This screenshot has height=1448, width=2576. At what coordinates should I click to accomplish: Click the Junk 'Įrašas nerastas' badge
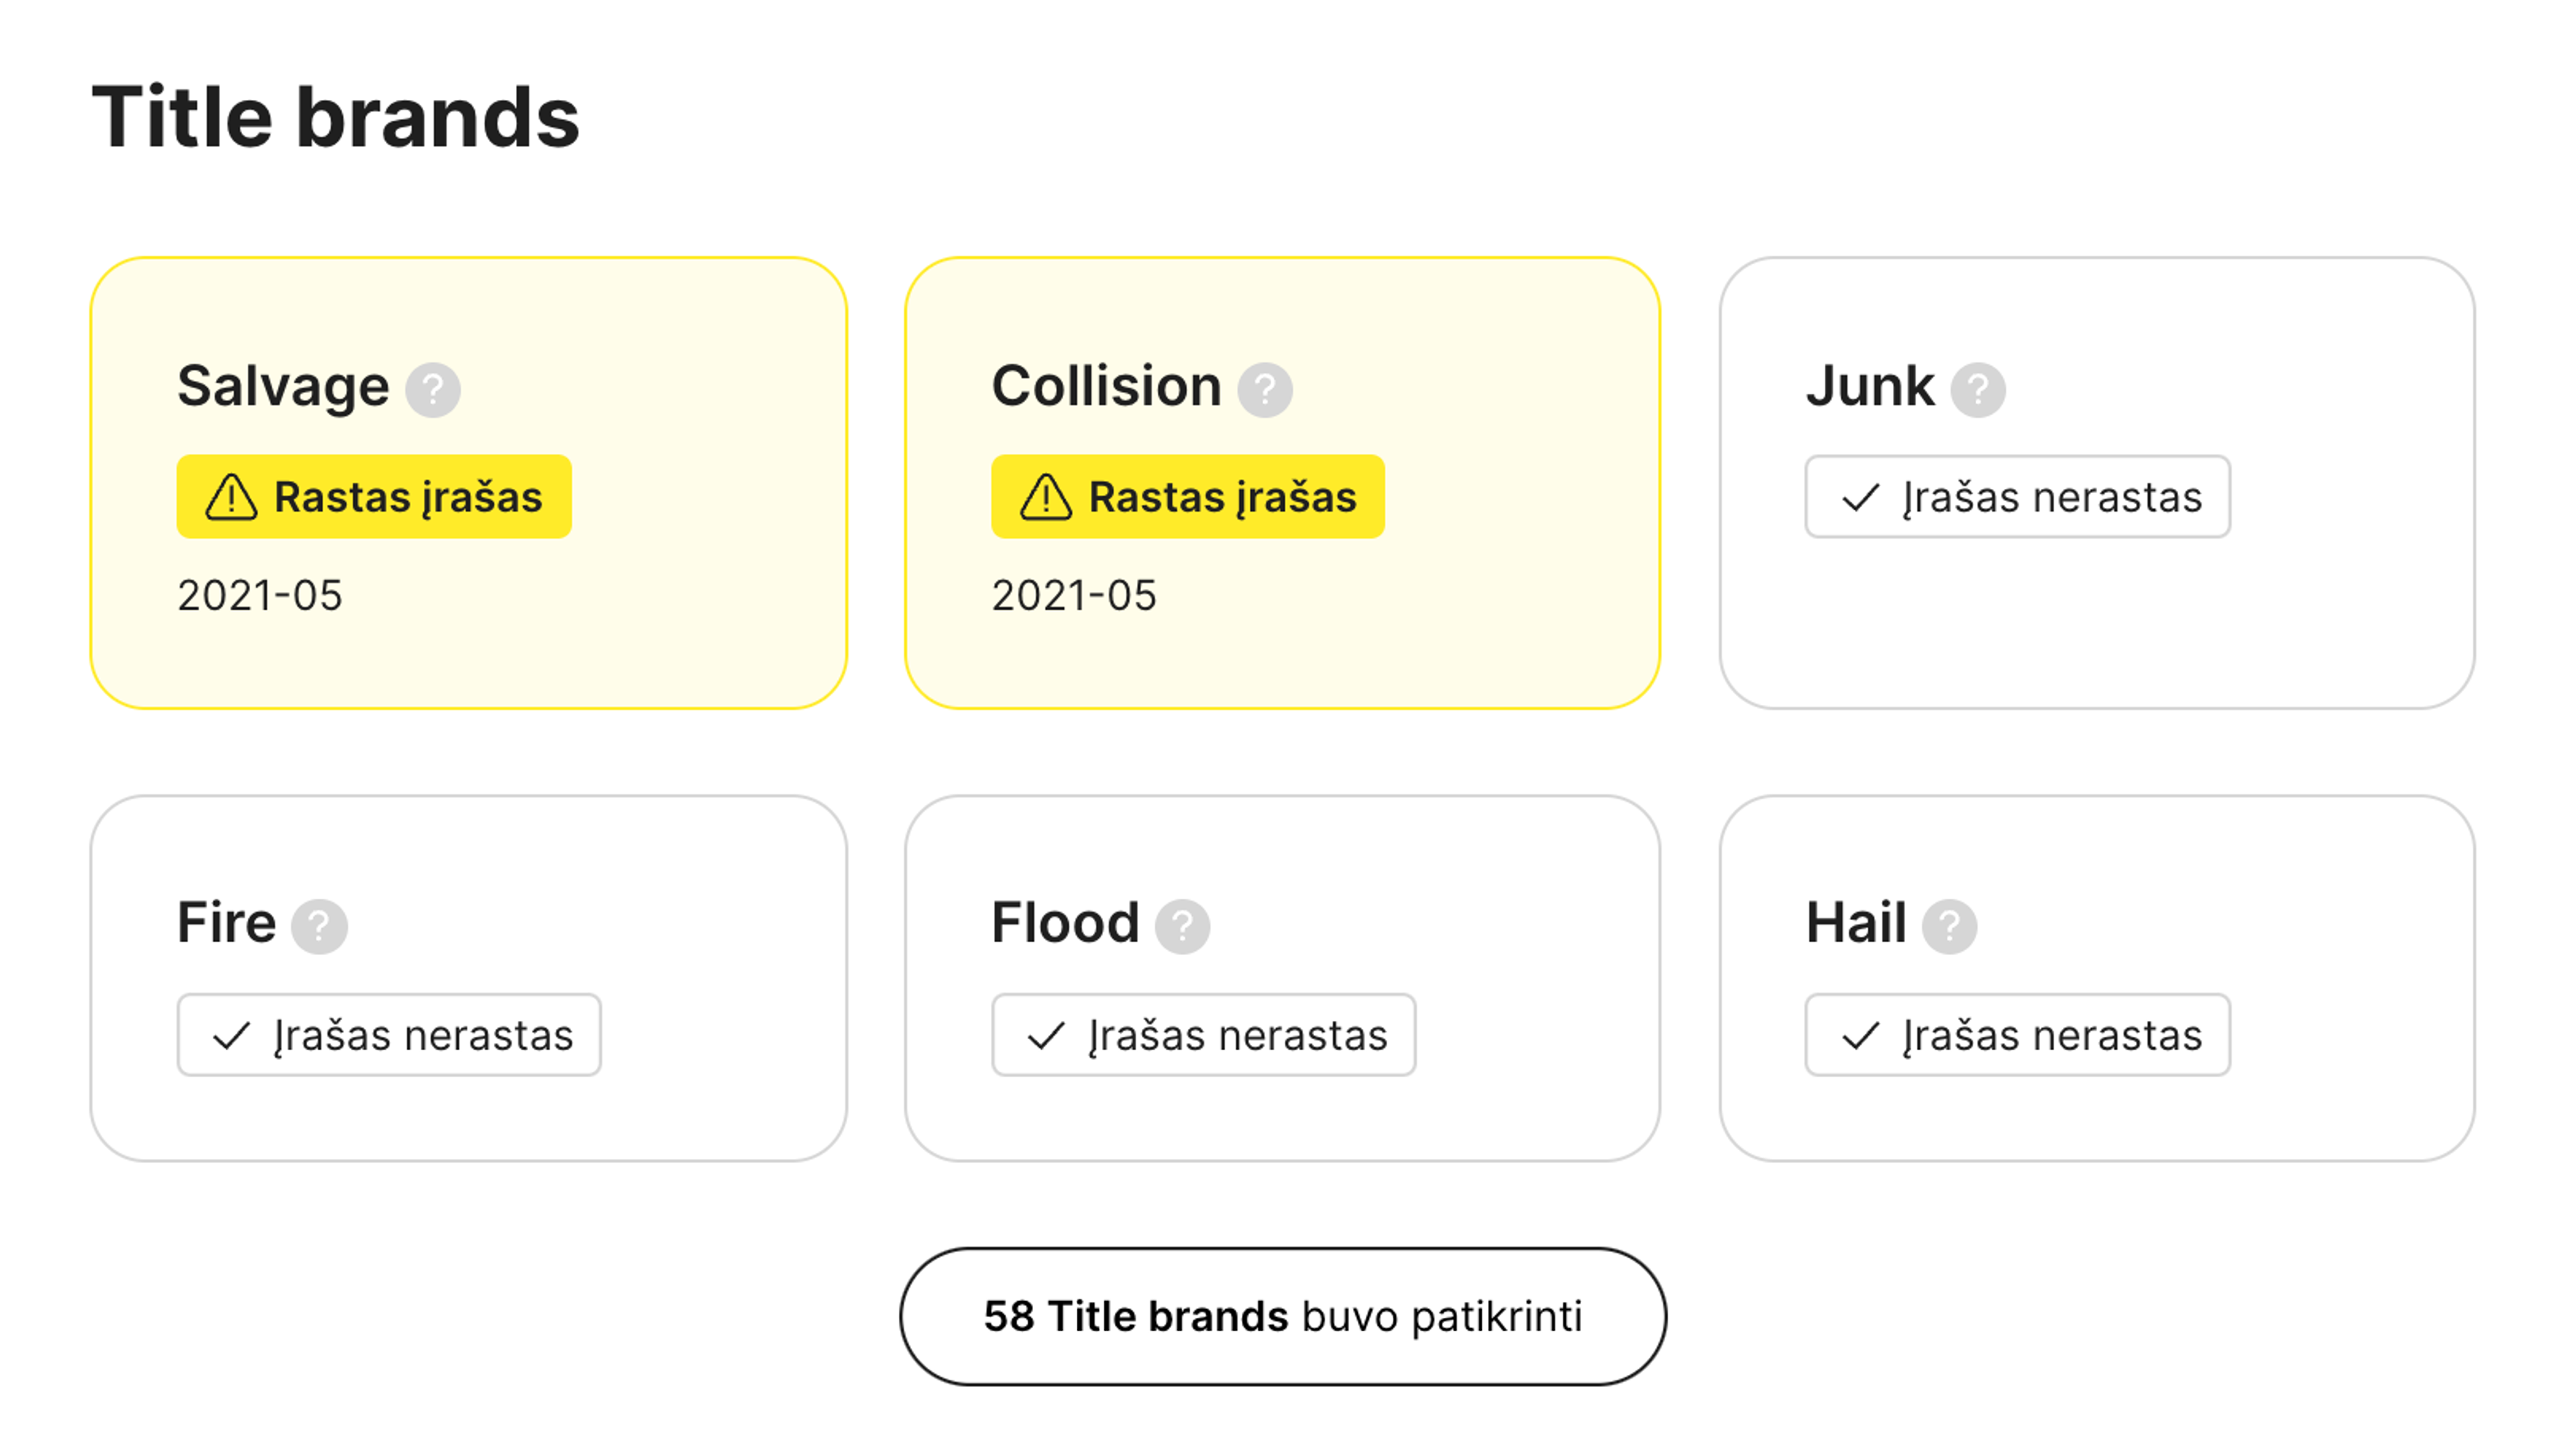pyautogui.click(x=2017, y=497)
